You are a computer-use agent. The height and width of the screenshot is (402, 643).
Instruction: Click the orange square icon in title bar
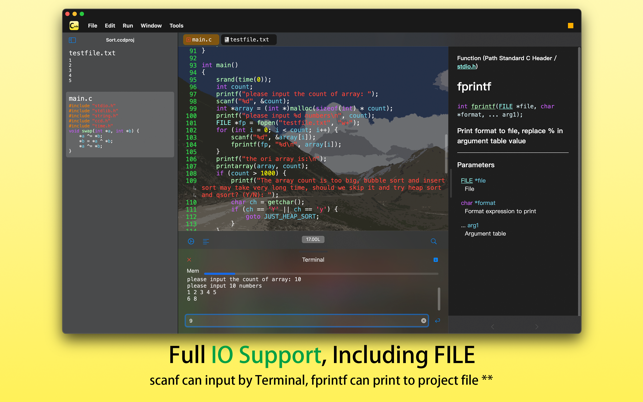(x=570, y=25)
